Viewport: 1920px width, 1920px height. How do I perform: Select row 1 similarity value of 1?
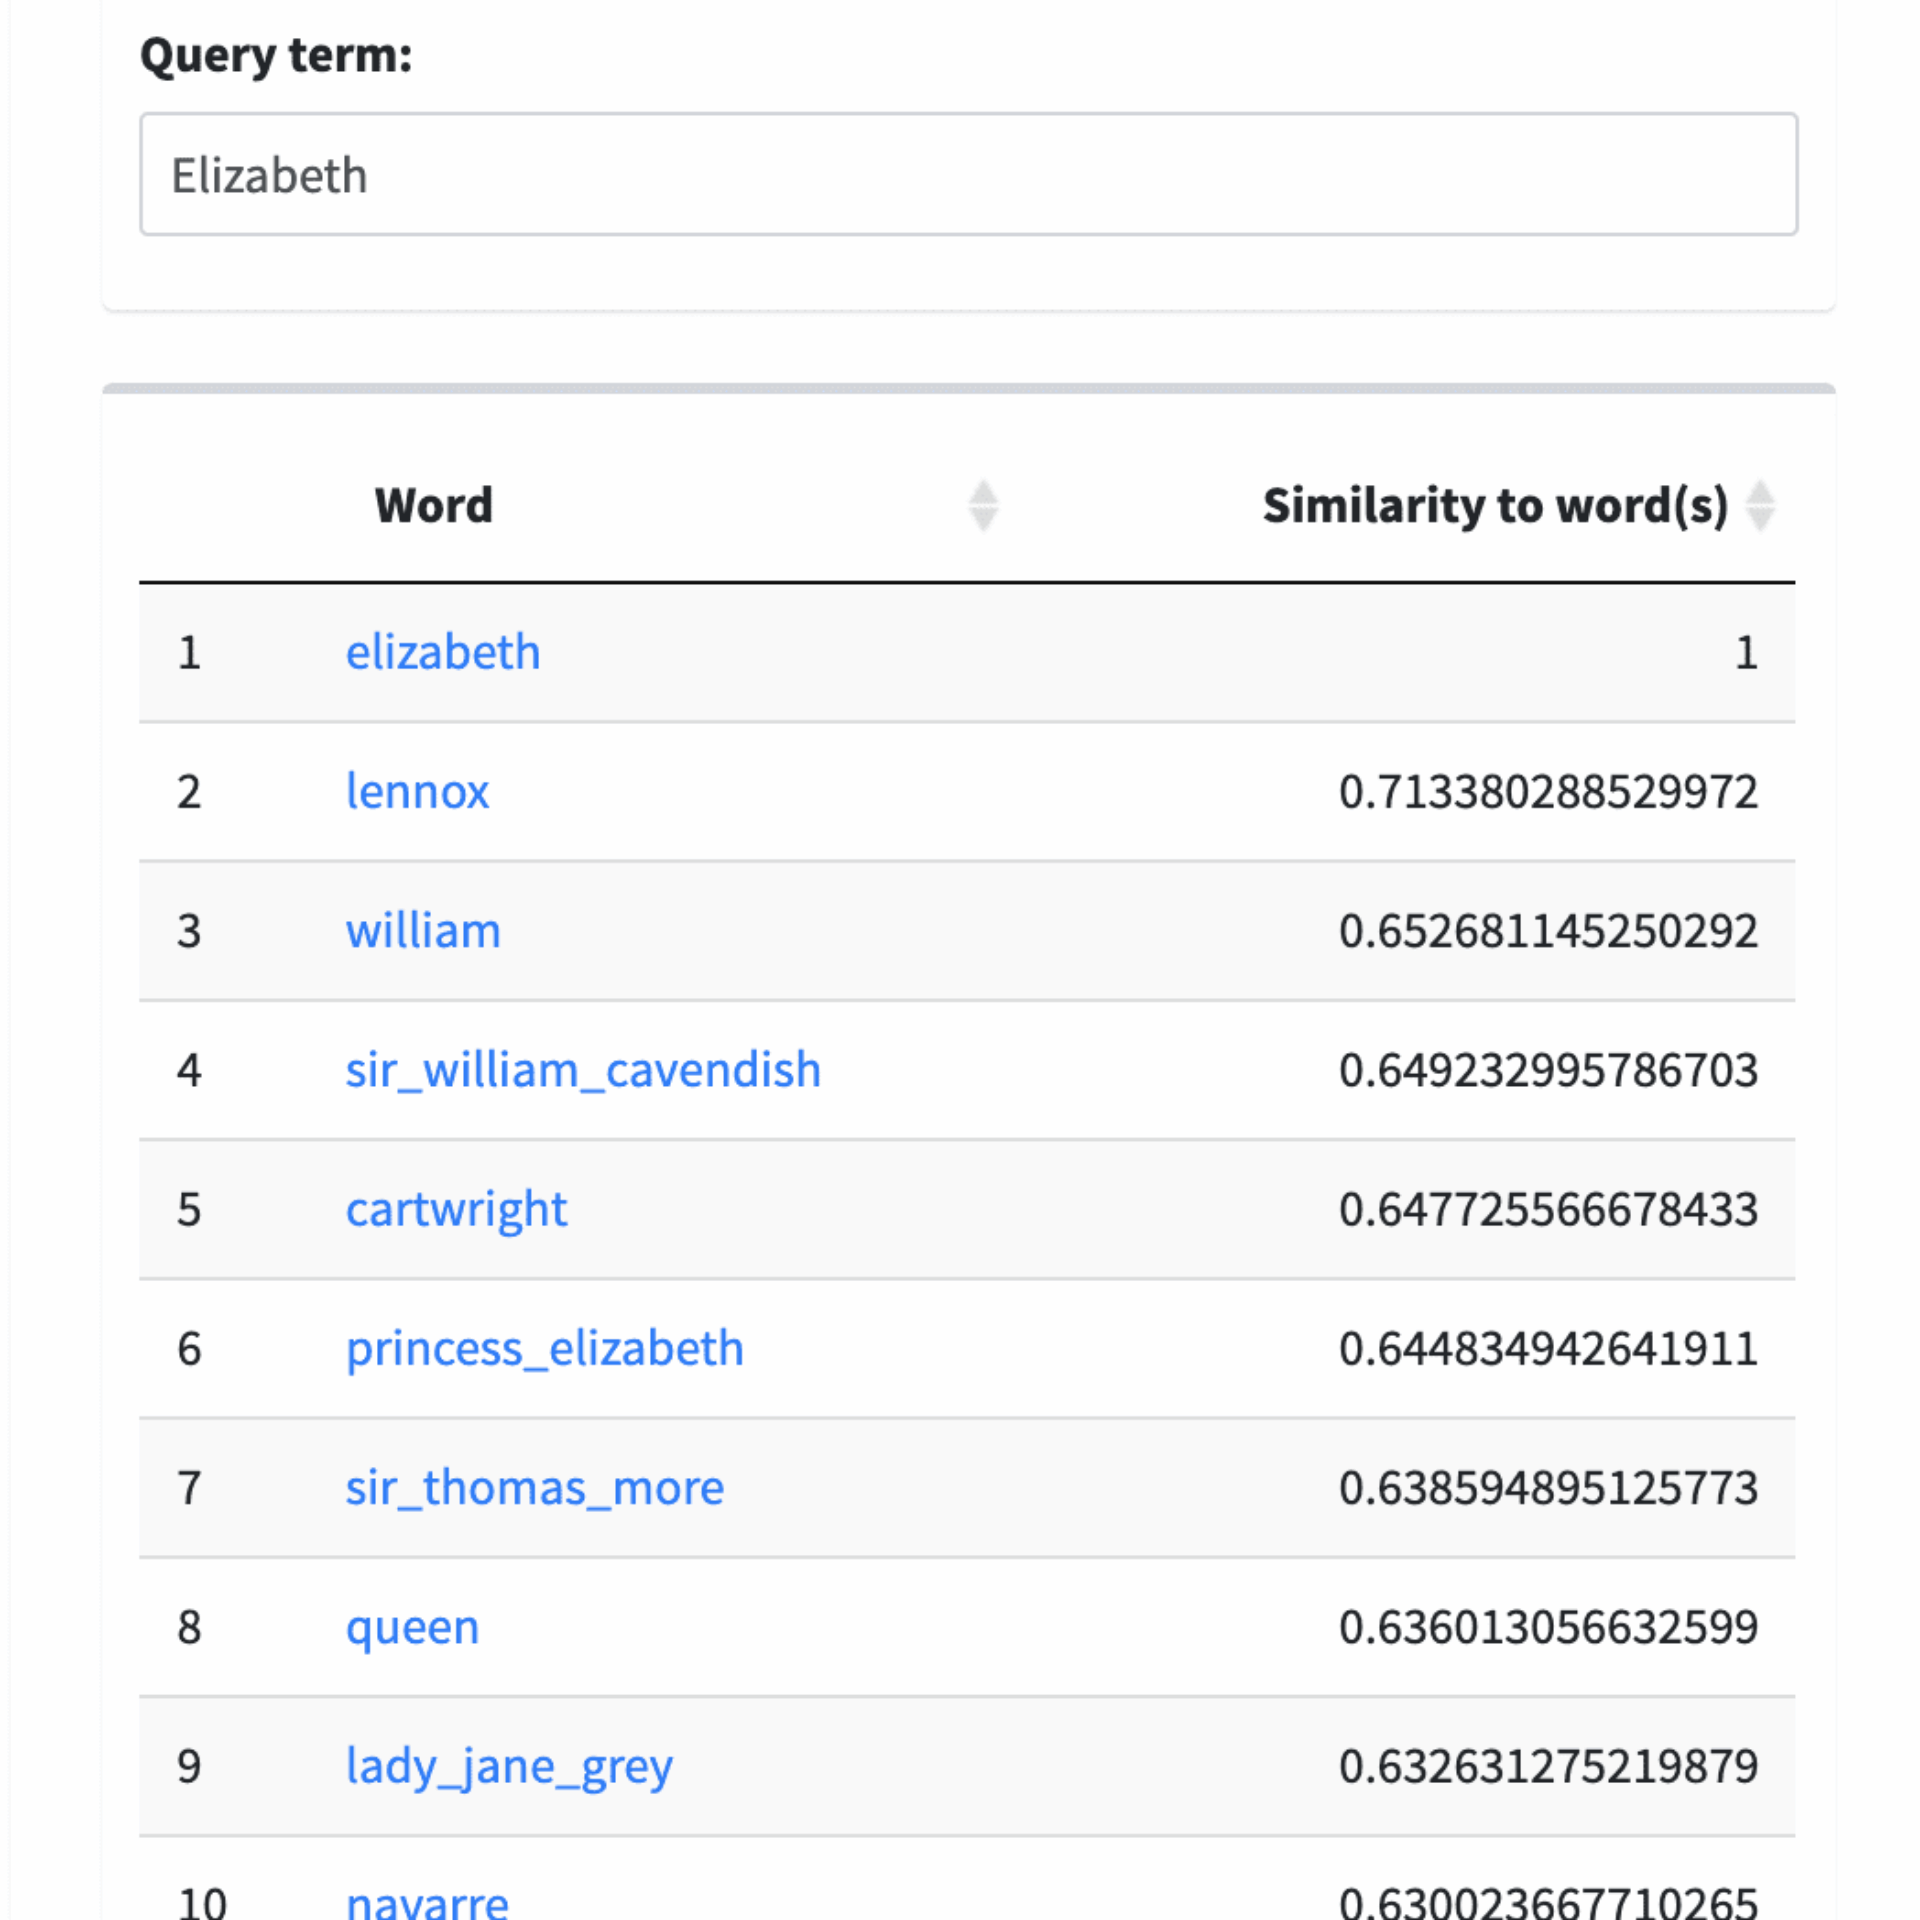click(x=1747, y=651)
